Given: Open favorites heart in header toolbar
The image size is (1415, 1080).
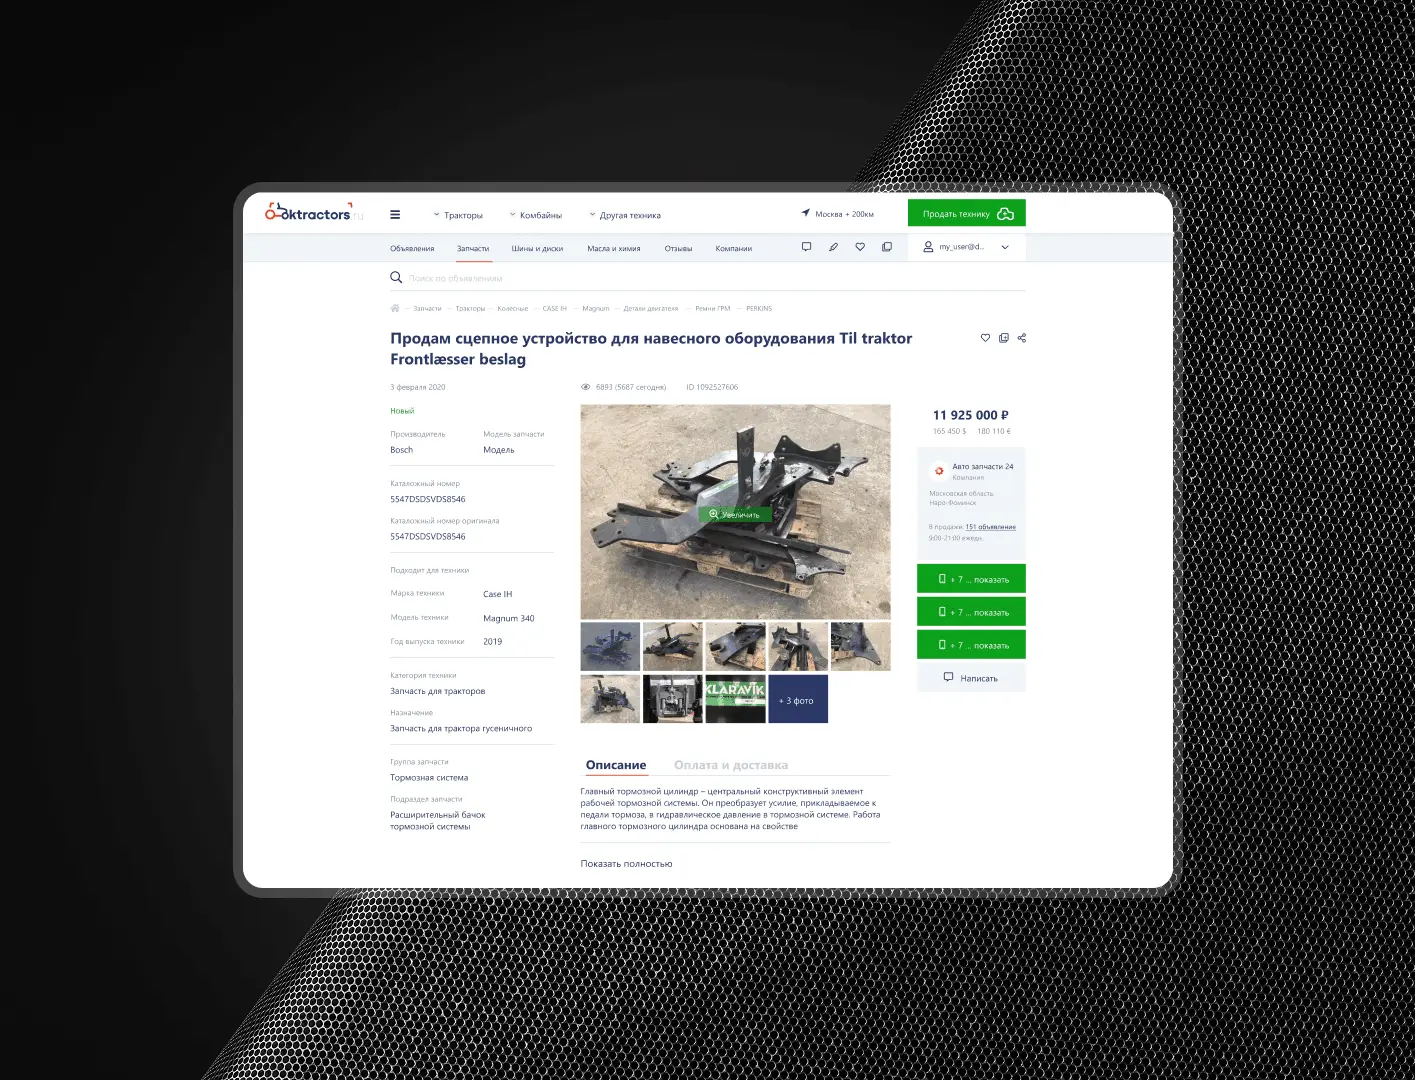Looking at the screenshot, I should pos(860,247).
